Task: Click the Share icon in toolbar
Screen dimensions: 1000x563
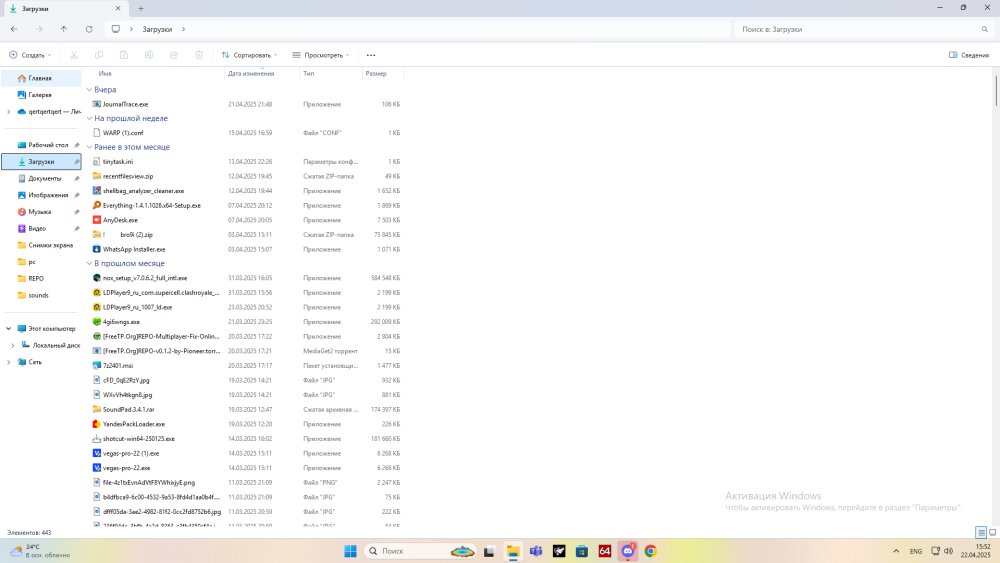Action: (x=173, y=55)
